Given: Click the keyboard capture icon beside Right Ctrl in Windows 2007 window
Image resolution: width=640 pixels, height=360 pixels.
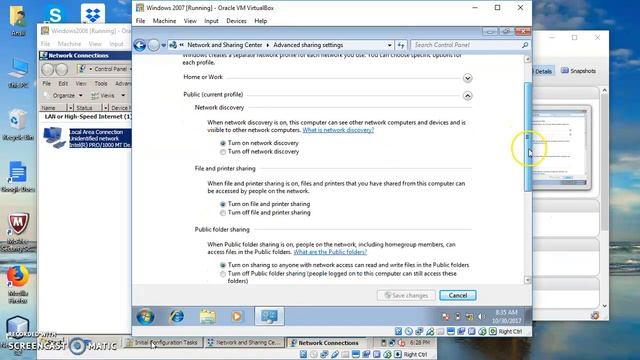Looking at the screenshot, I should pos(493,331).
